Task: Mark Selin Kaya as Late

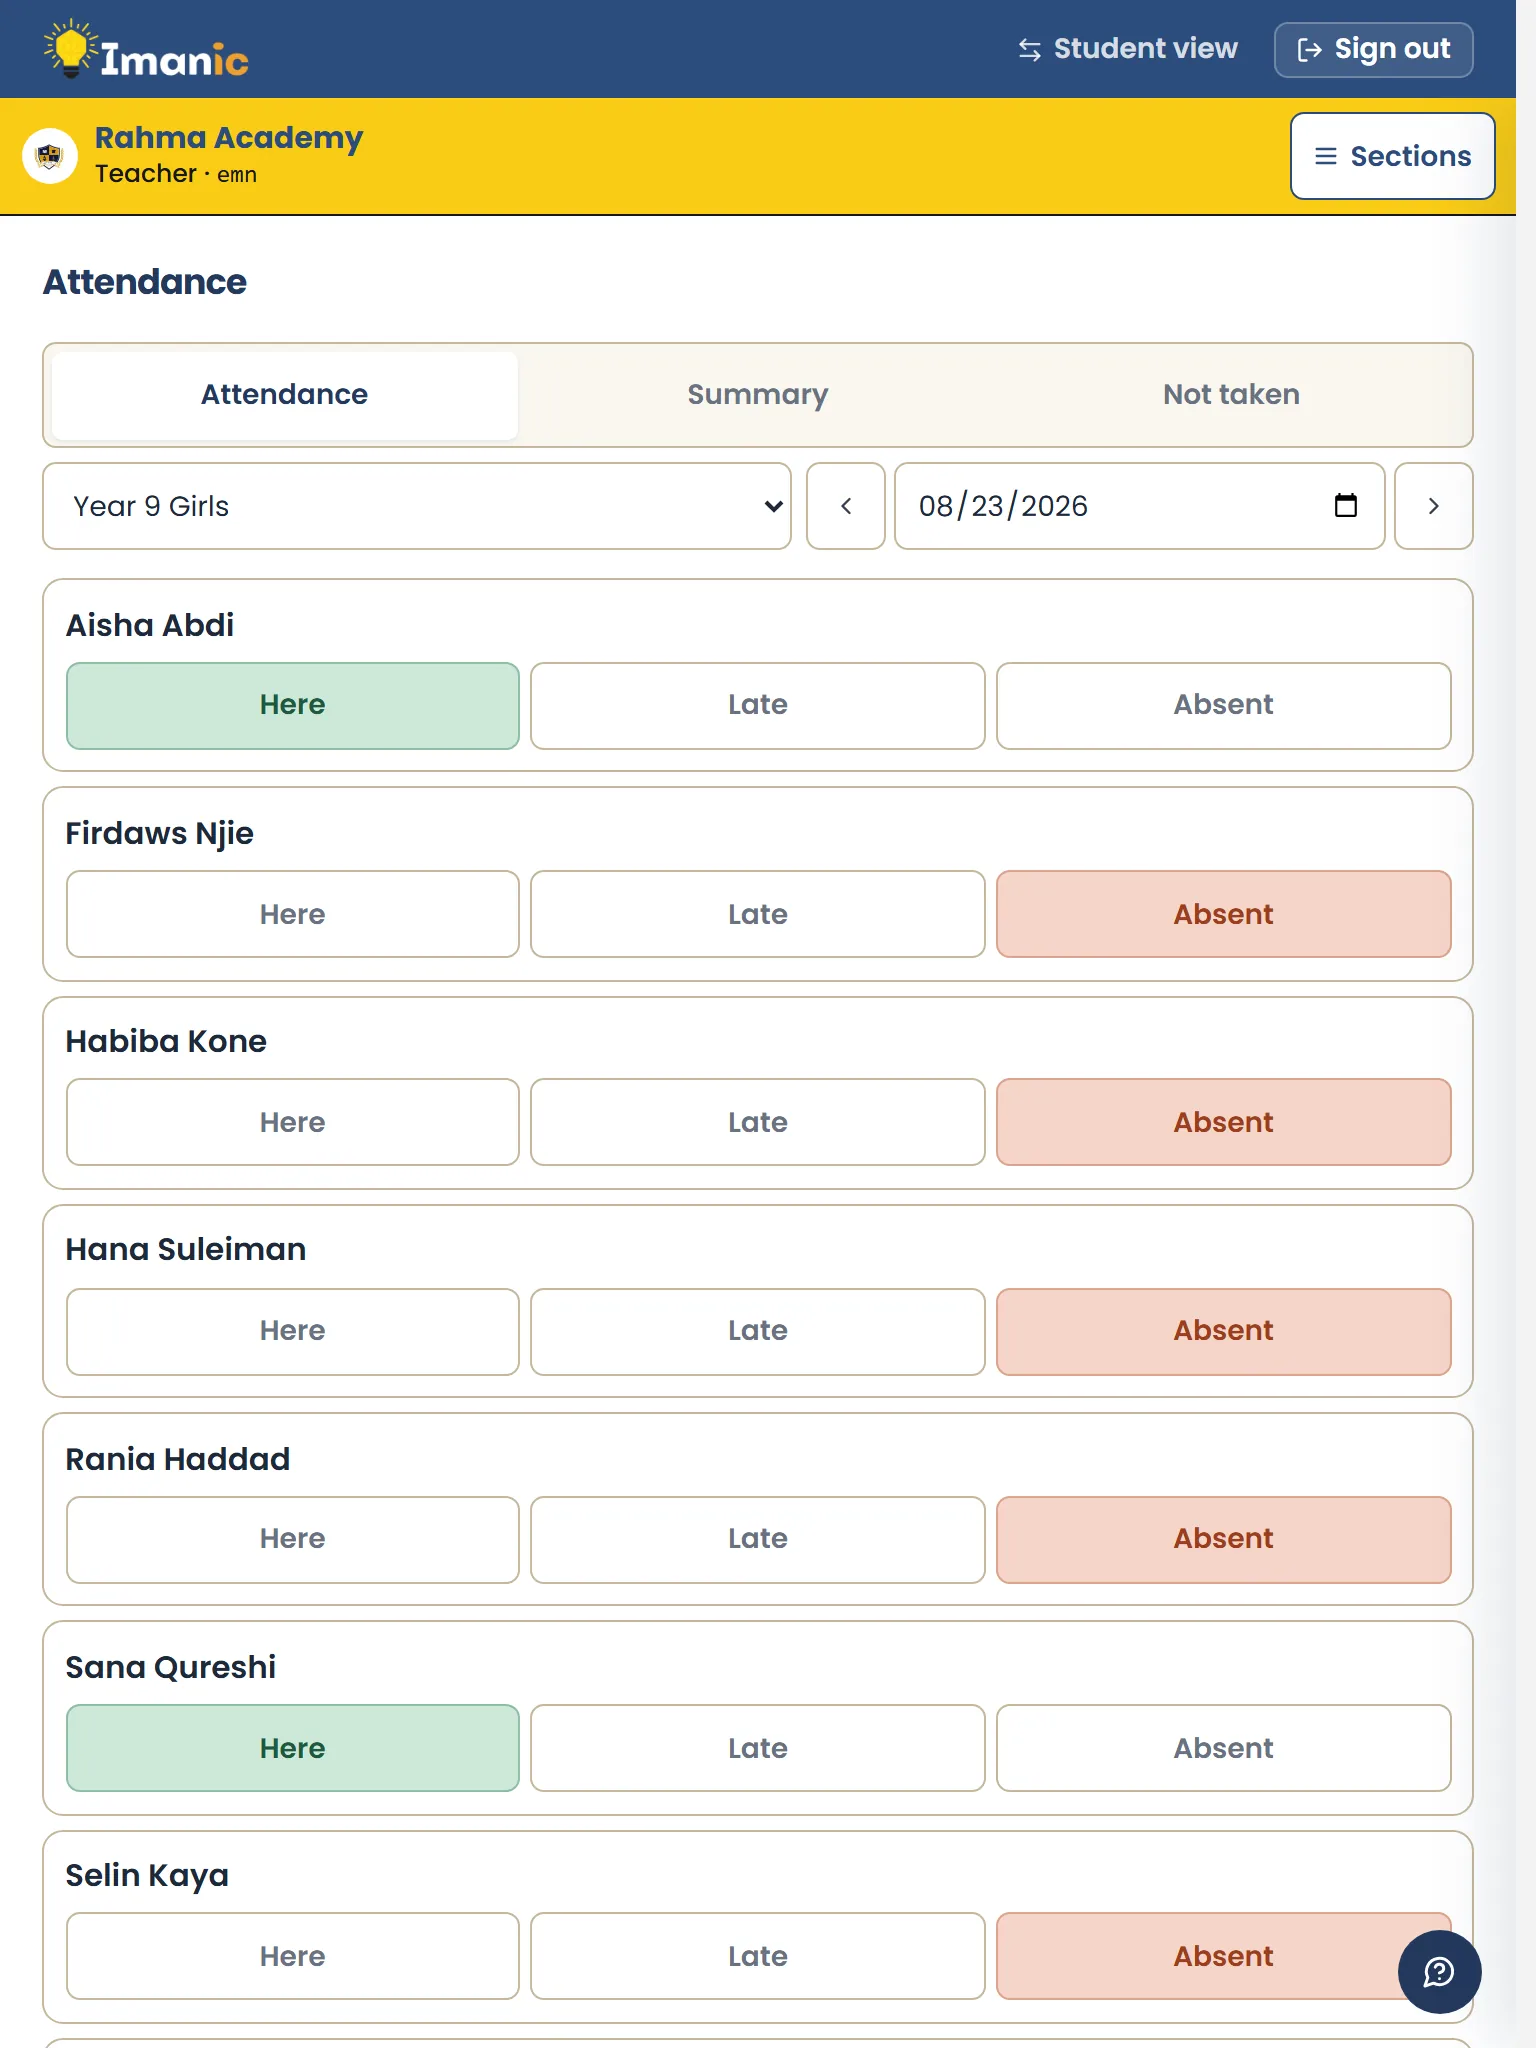Action: tap(758, 1956)
